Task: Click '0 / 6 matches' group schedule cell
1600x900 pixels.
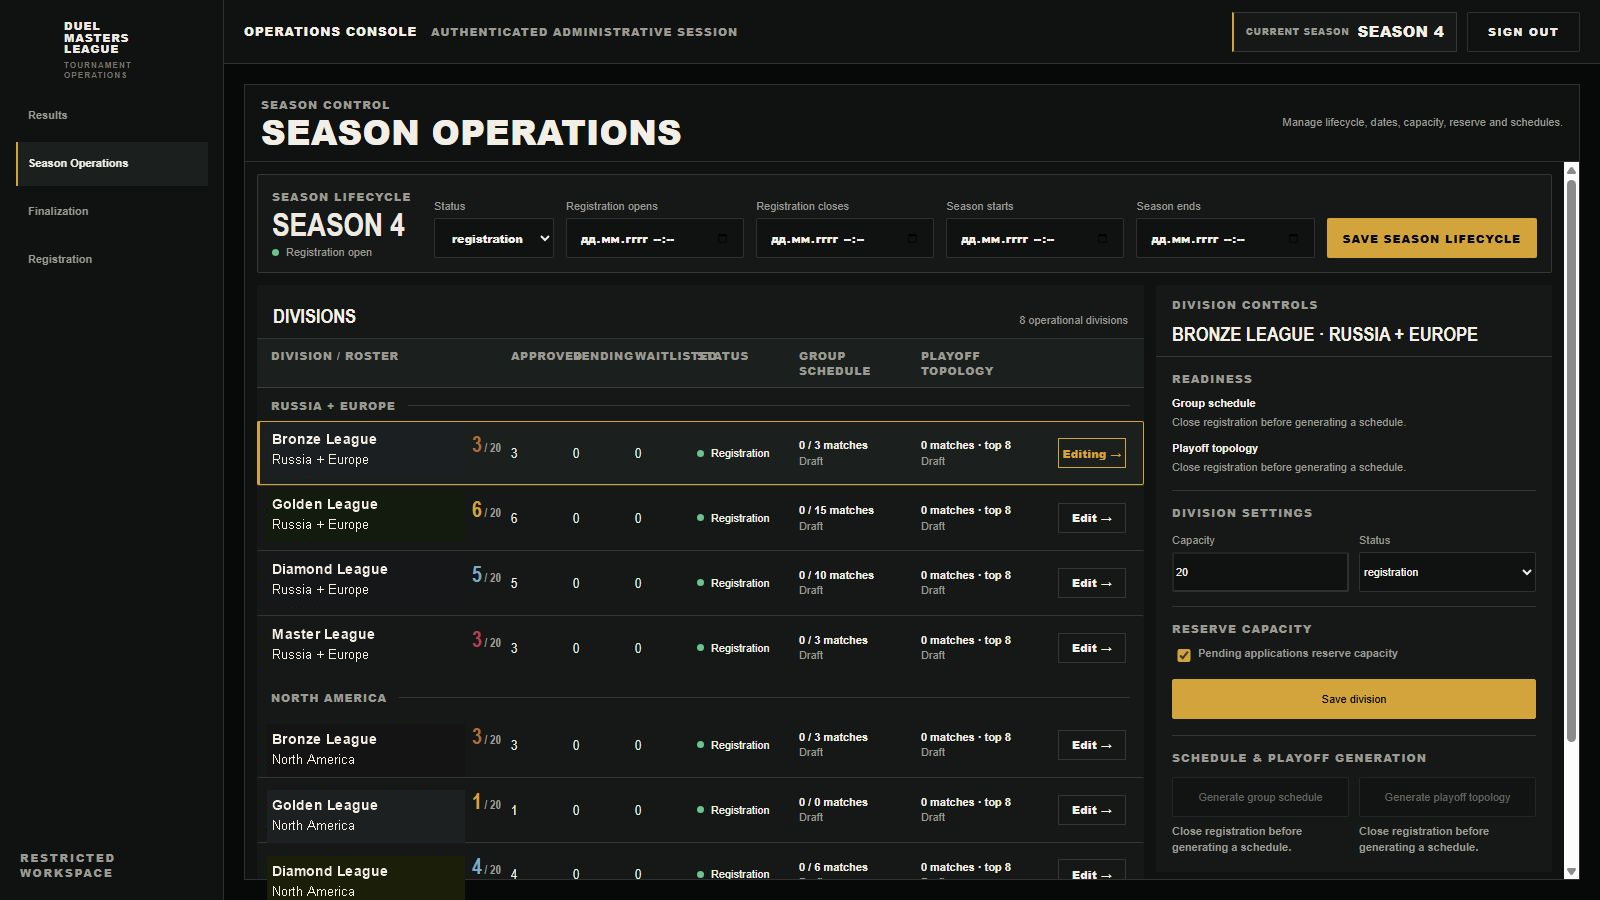Action: click(833, 867)
